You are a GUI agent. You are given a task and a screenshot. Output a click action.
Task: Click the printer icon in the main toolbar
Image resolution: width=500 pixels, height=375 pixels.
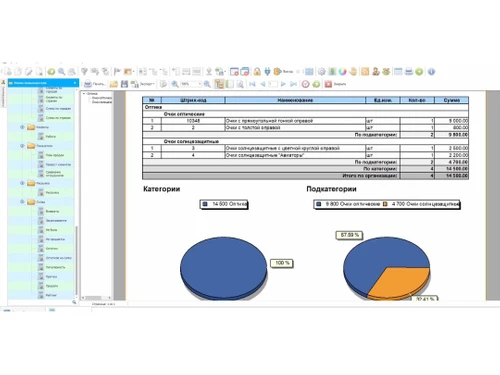(409, 71)
